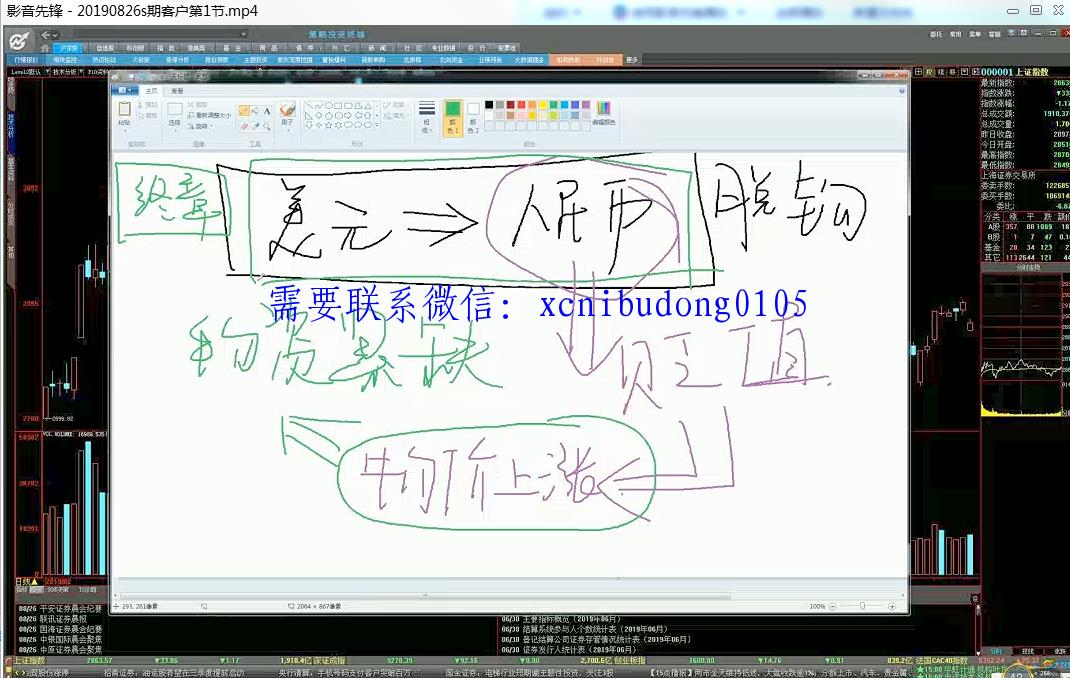Image resolution: width=1070 pixels, height=678 pixels.
Task: Open the Rotate 旋转 dropdown
Action: (201, 126)
